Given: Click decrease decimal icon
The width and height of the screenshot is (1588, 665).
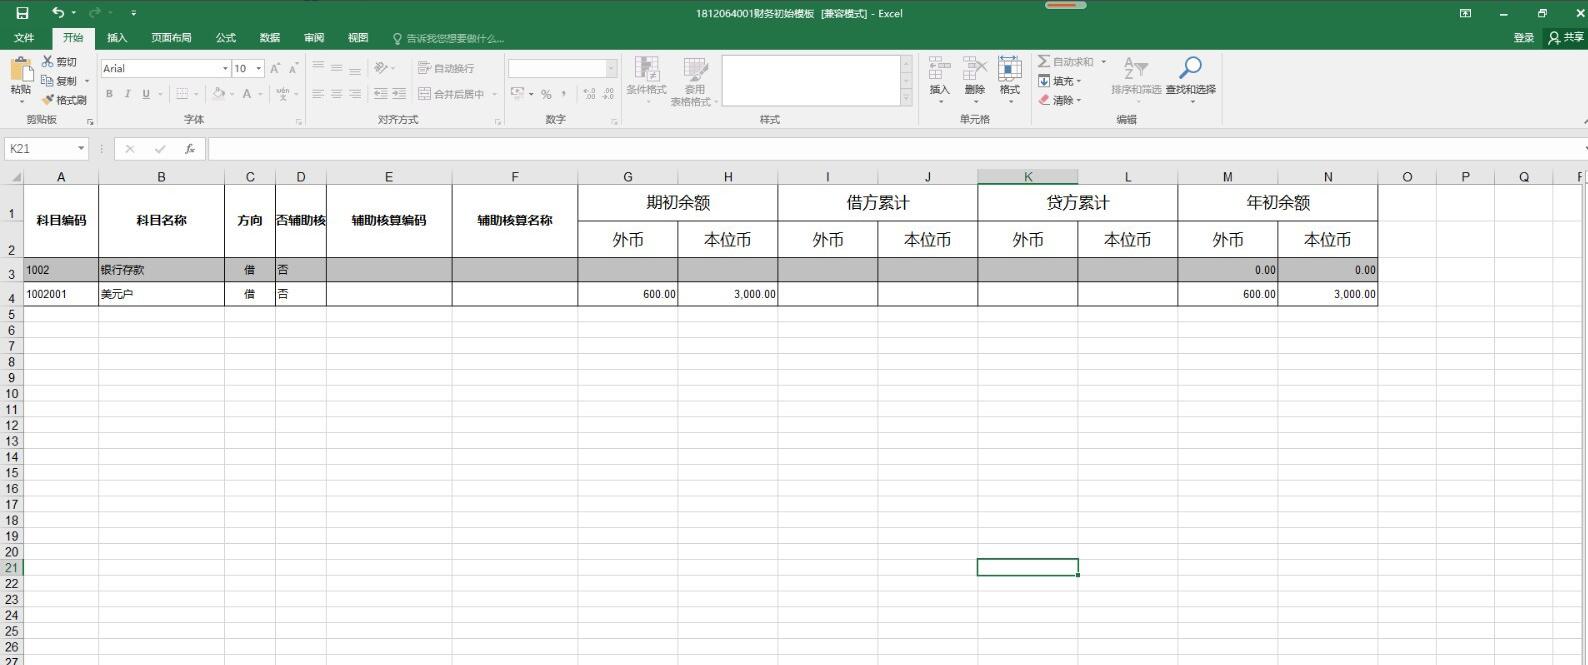Looking at the screenshot, I should point(608,94).
